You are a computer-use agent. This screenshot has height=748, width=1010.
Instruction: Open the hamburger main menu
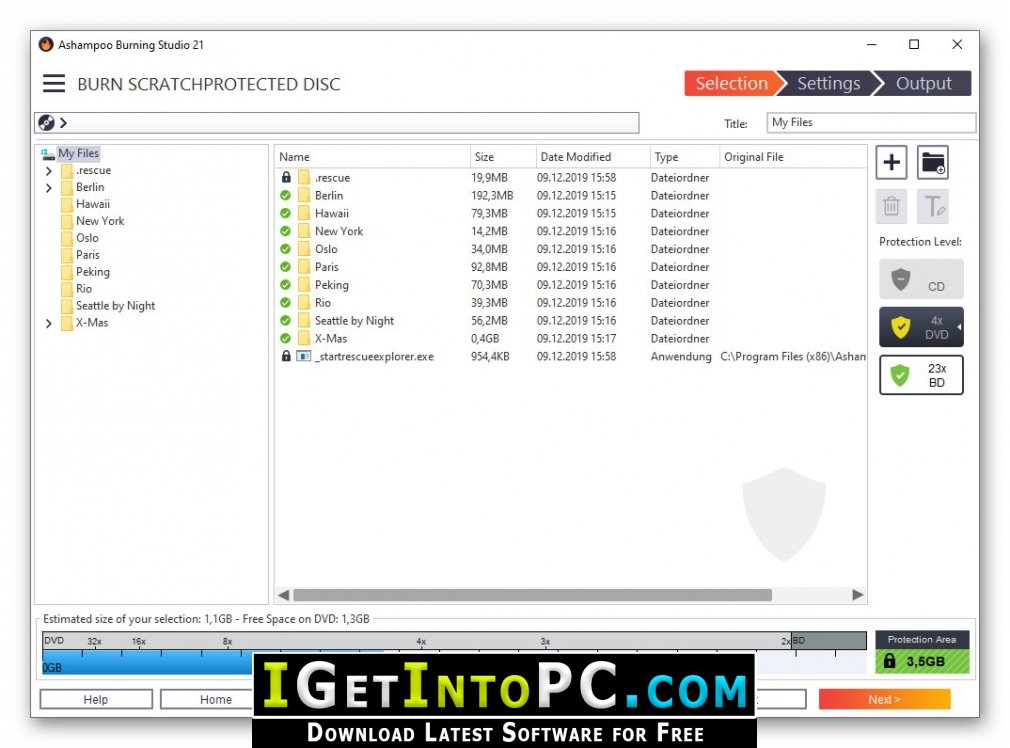click(x=54, y=84)
